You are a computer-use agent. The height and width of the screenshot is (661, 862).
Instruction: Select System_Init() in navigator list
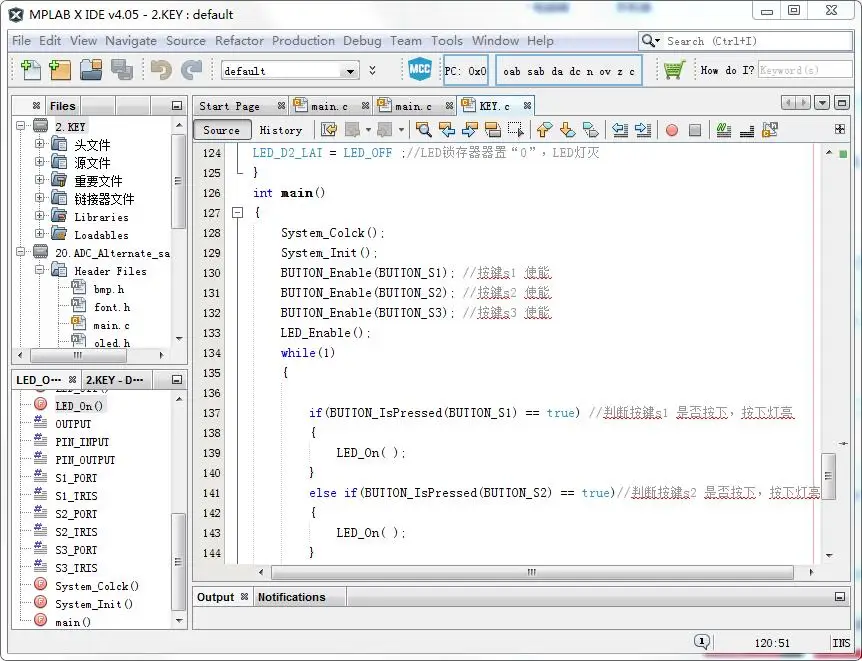[94, 604]
